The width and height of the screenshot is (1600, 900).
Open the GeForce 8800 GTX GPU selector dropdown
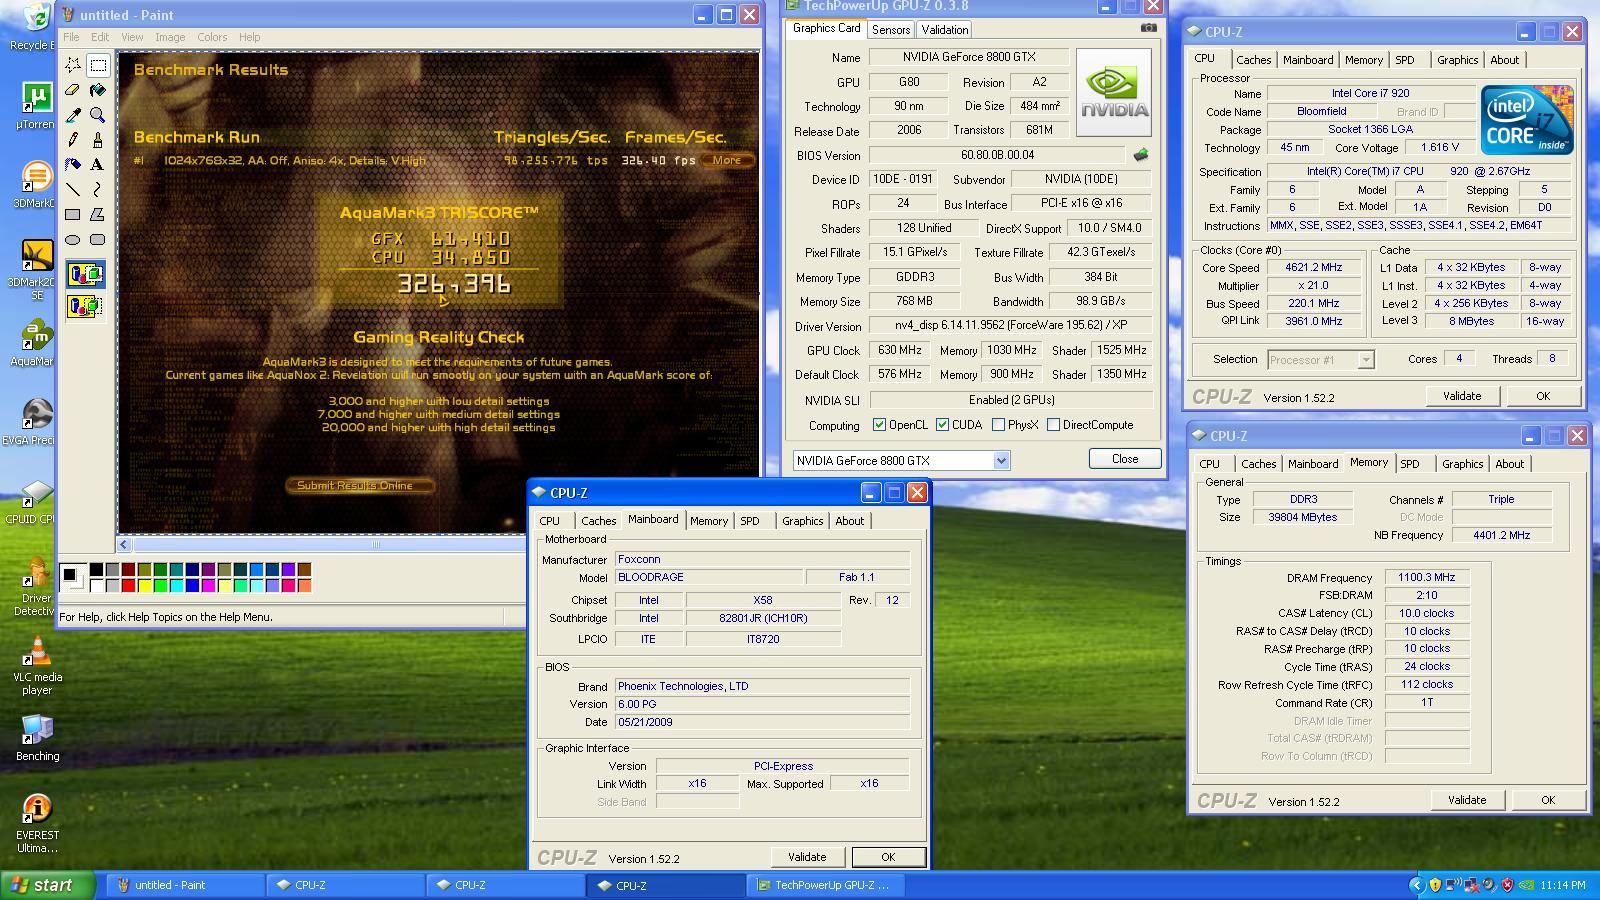[x=1001, y=461]
